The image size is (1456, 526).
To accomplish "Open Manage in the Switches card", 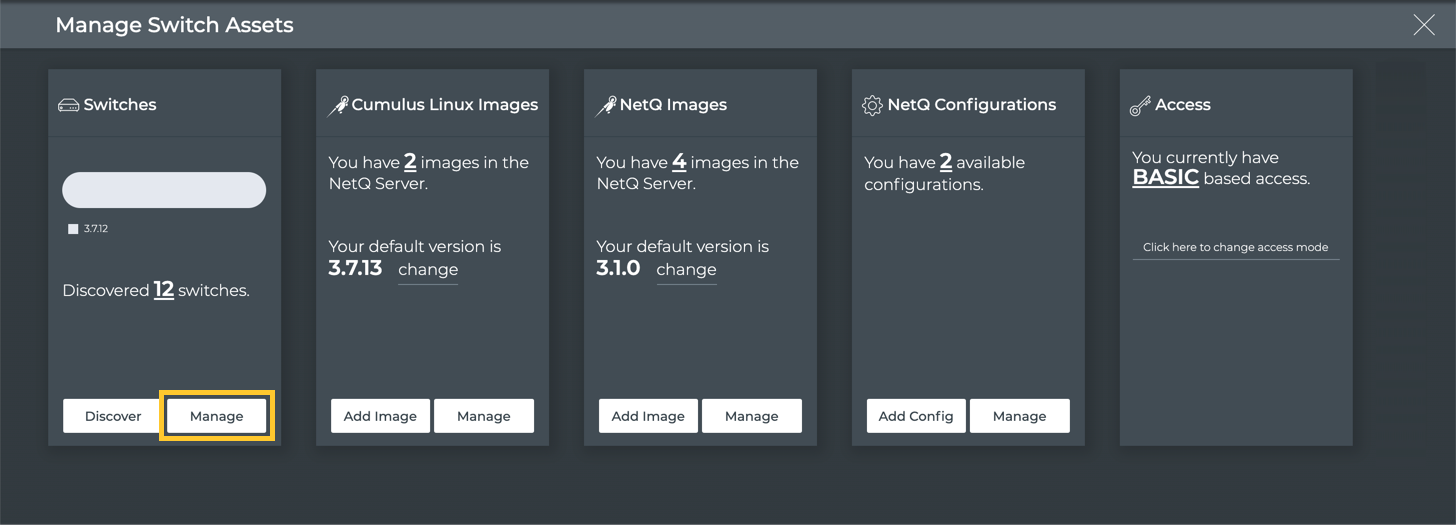I will point(216,416).
